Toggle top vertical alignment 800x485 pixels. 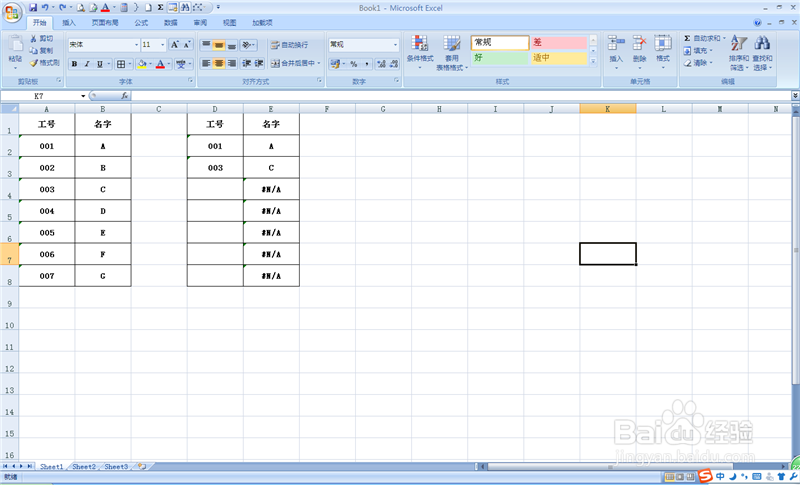pyautogui.click(x=206, y=45)
